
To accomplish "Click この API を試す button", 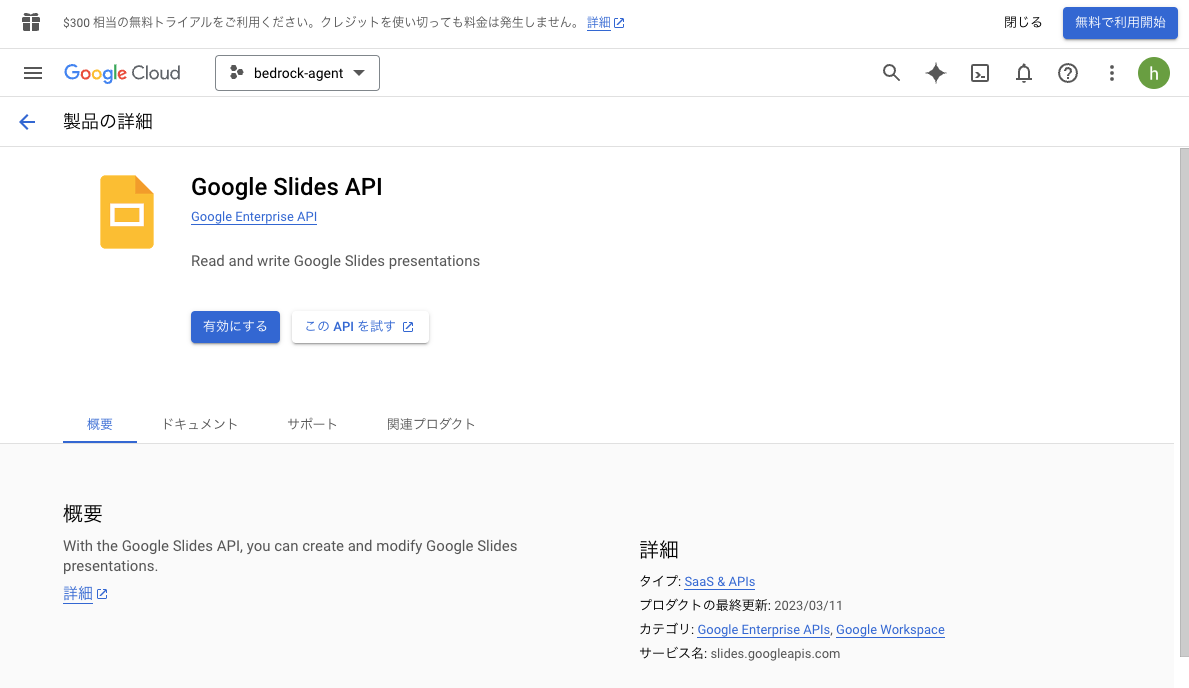I will 360,326.
